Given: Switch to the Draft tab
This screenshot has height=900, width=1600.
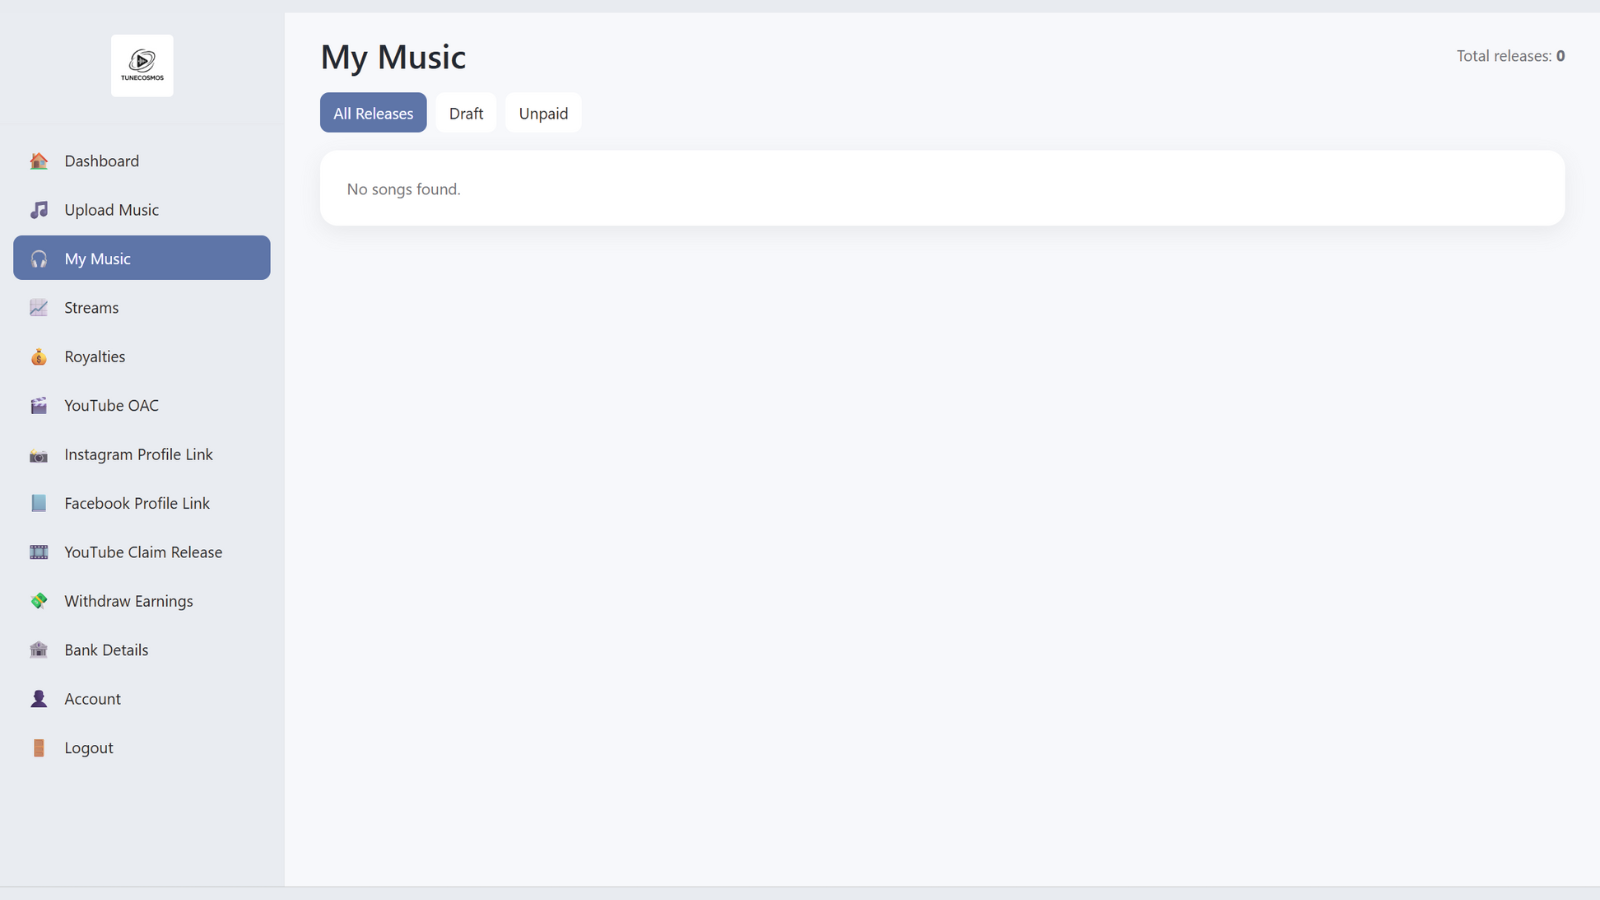Looking at the screenshot, I should pos(466,113).
